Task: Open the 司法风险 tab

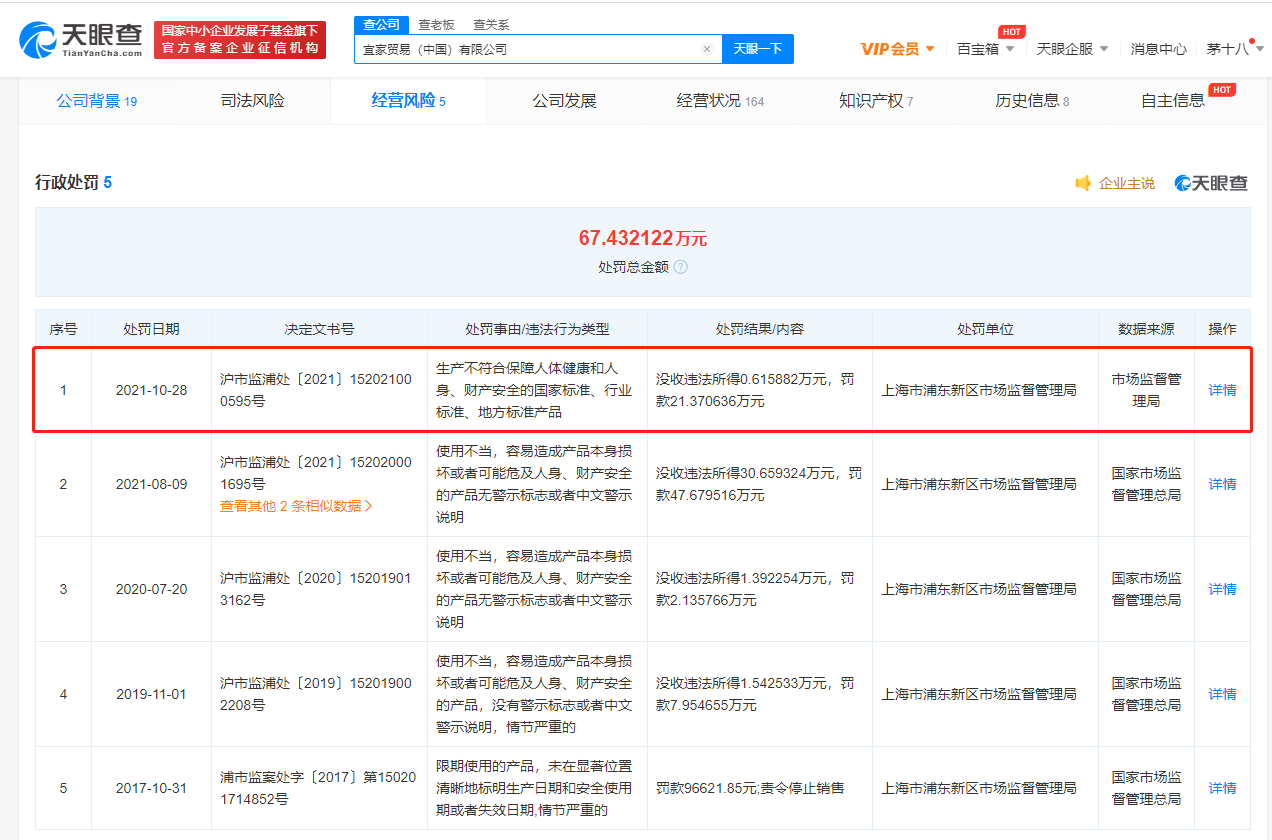Action: tap(252, 100)
